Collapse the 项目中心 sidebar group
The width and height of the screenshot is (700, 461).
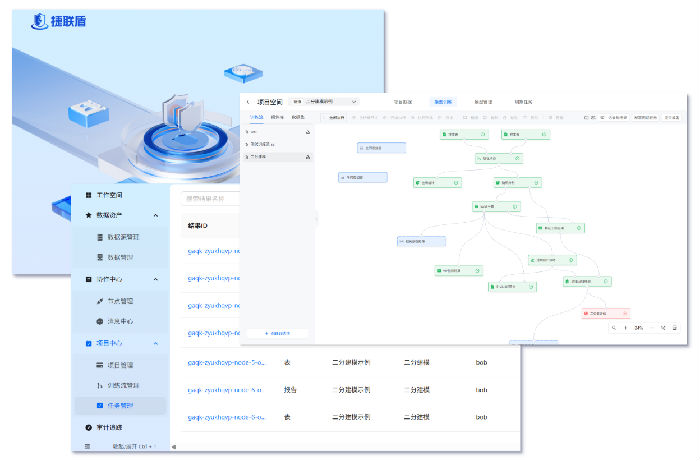[156, 343]
